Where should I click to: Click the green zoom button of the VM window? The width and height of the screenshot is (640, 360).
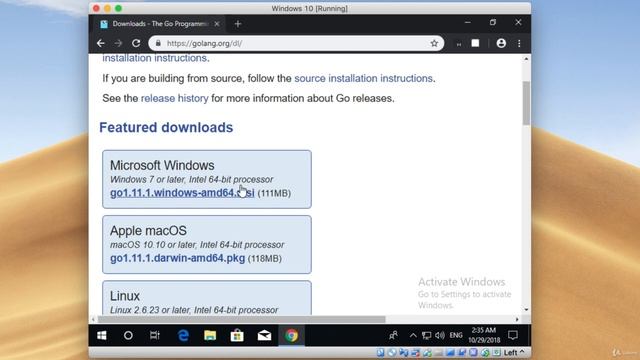click(118, 8)
